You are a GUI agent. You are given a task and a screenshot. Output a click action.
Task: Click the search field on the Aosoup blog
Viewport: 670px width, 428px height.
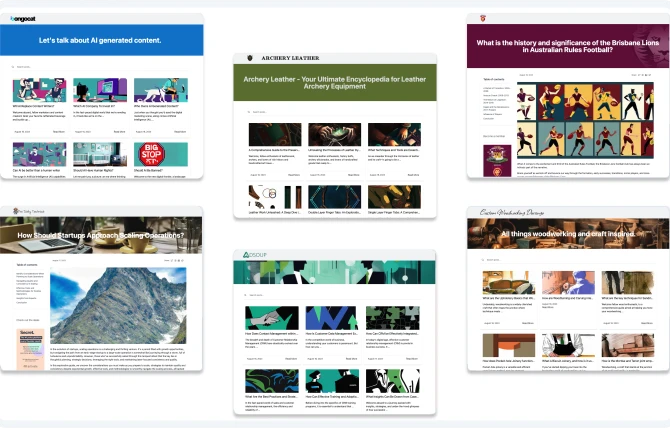(x=333, y=295)
